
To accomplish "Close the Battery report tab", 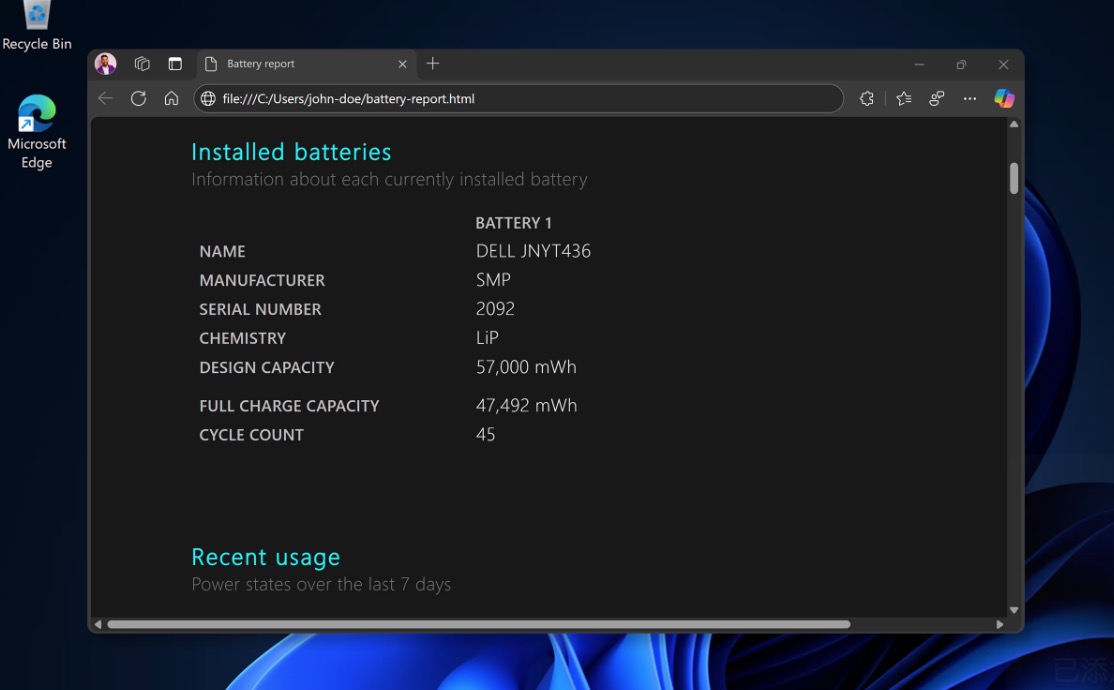I will [402, 64].
